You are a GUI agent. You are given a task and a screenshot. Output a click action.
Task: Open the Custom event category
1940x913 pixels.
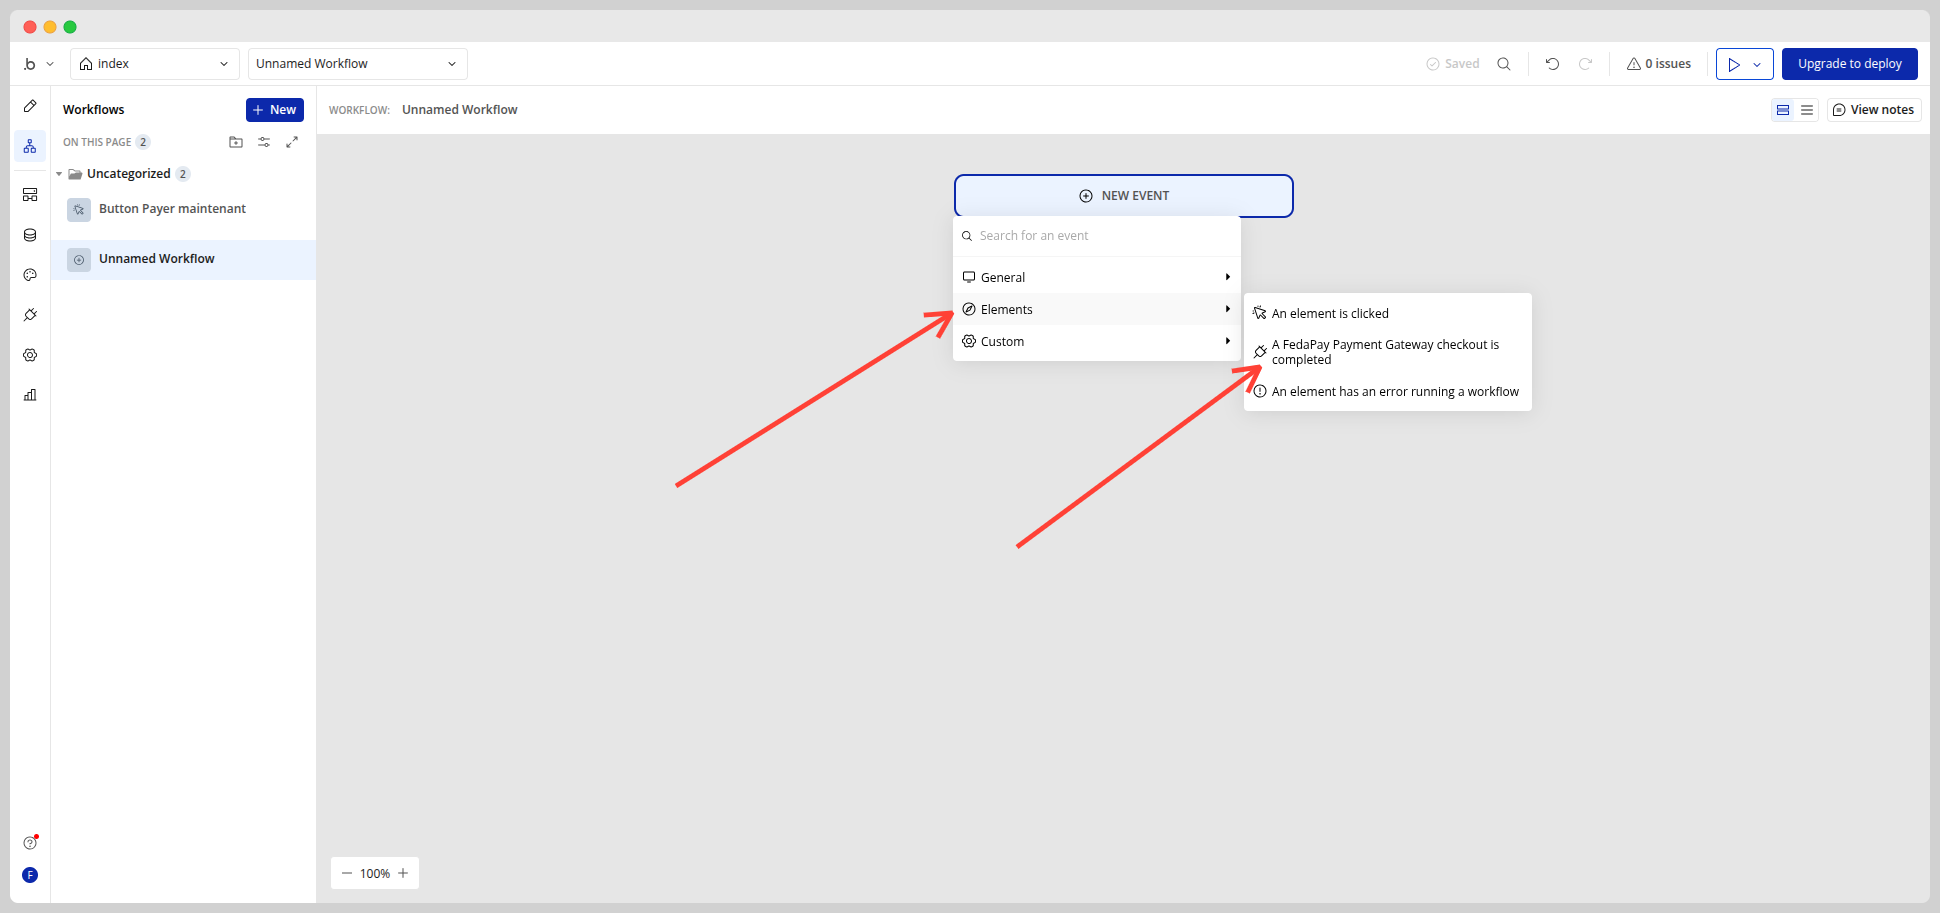[x=1097, y=341]
